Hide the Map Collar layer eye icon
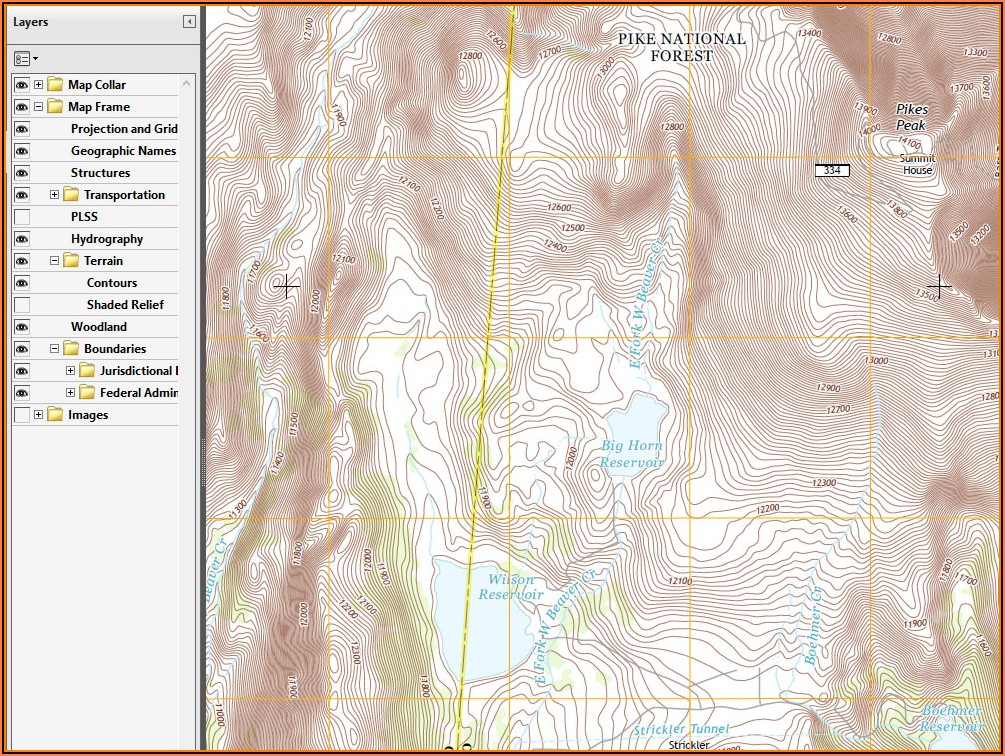The width and height of the screenshot is (1005, 756). point(22,85)
